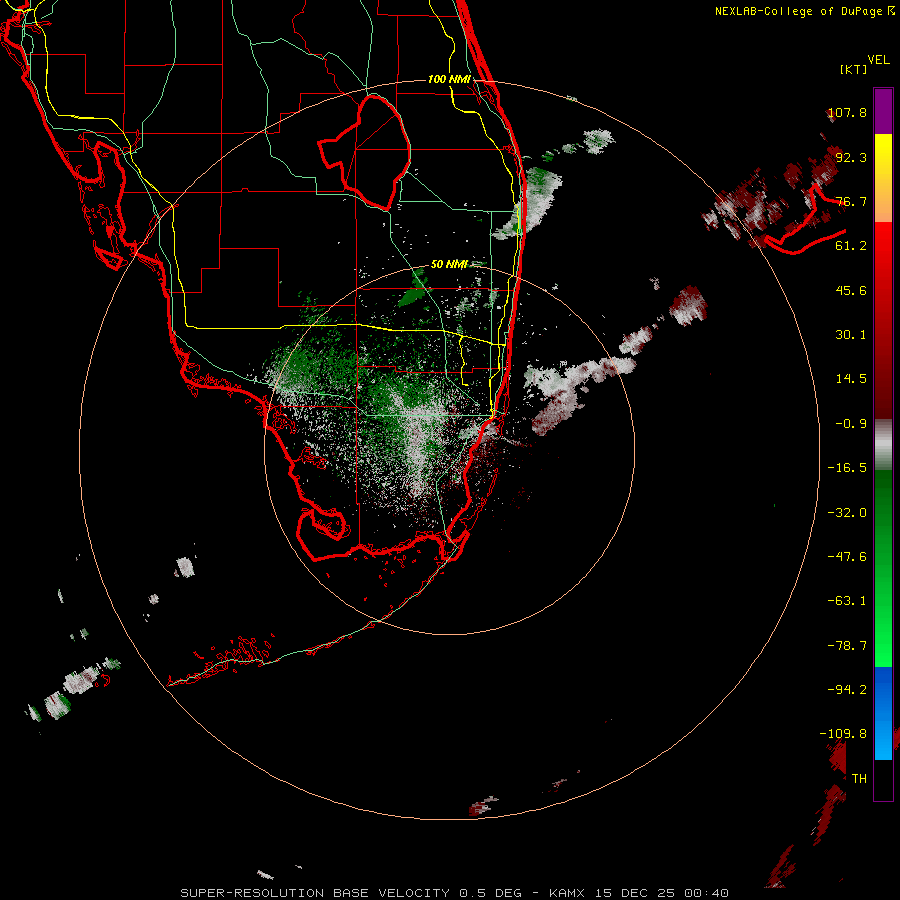
Task: Click the 14.5 velocity scale value
Action: pyautogui.click(x=851, y=379)
